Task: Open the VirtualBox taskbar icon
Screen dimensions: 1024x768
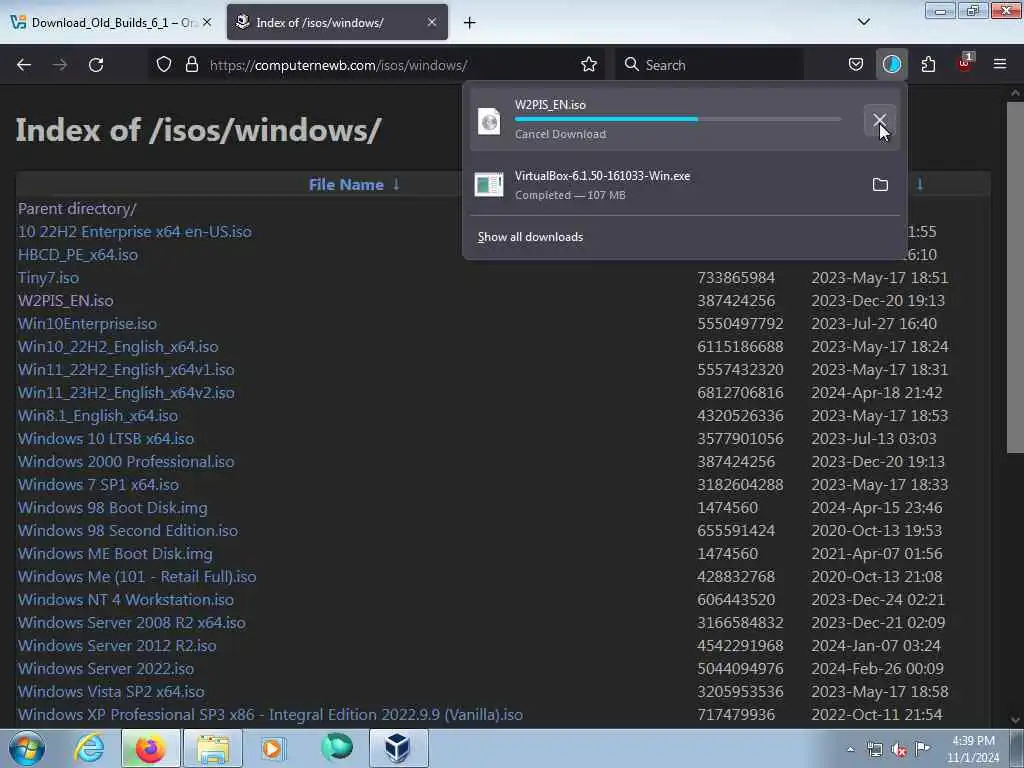Action: (x=398, y=748)
